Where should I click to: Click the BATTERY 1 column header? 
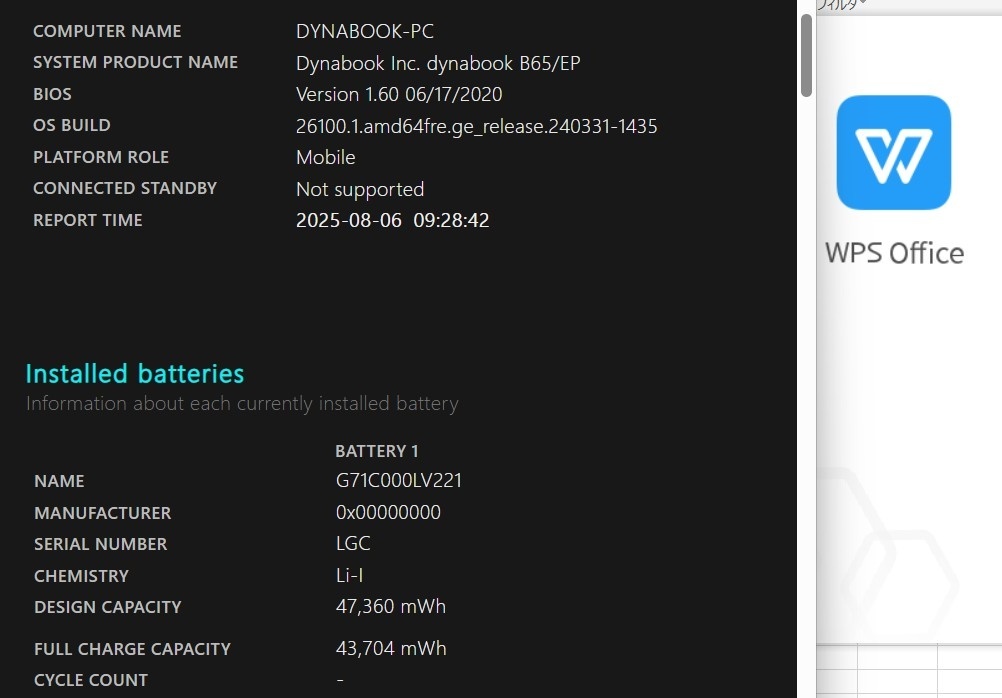point(376,451)
